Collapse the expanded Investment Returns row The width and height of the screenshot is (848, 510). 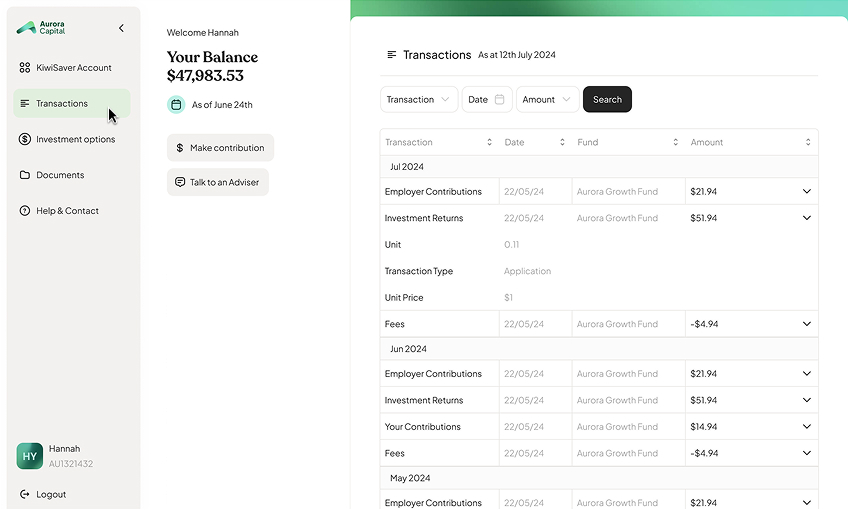pos(807,218)
